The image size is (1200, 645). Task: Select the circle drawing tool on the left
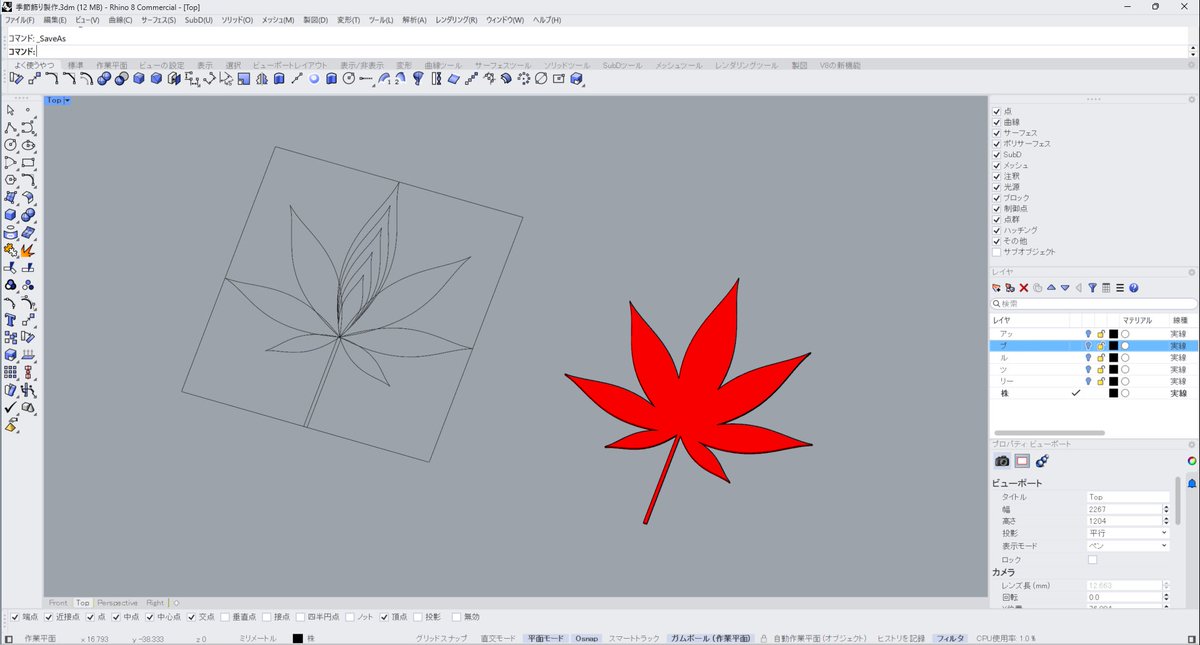[x=10, y=145]
